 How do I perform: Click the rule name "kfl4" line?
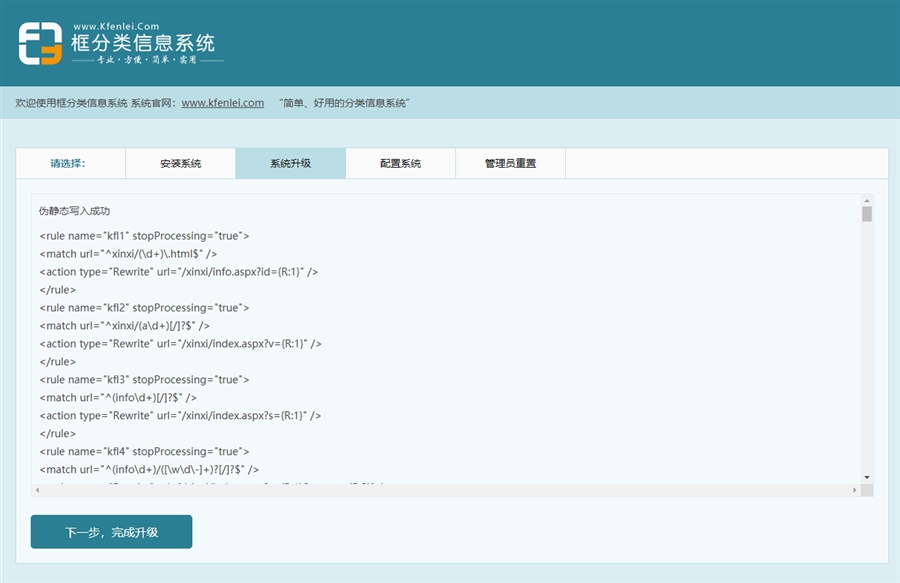click(144, 452)
